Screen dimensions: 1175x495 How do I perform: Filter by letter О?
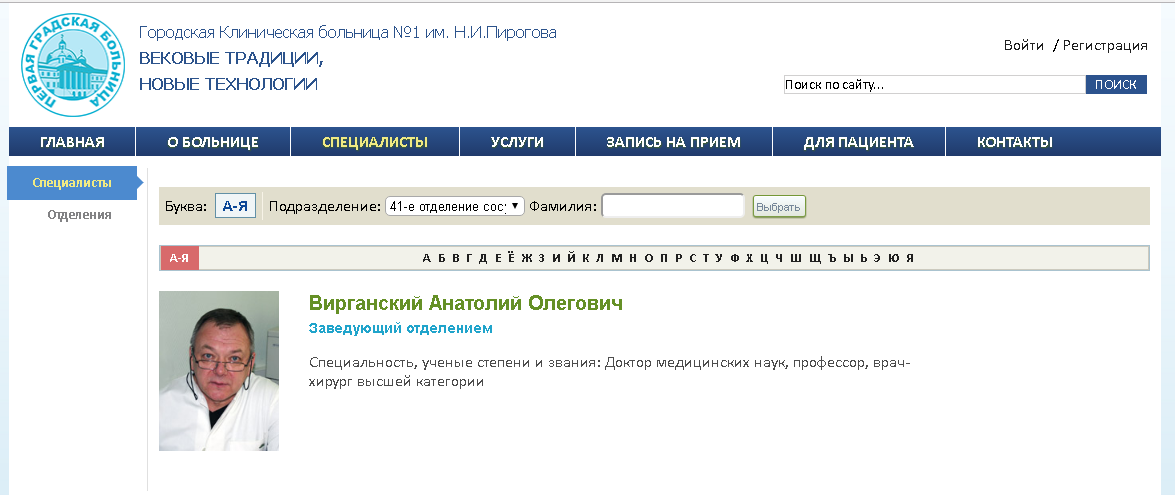coord(648,258)
